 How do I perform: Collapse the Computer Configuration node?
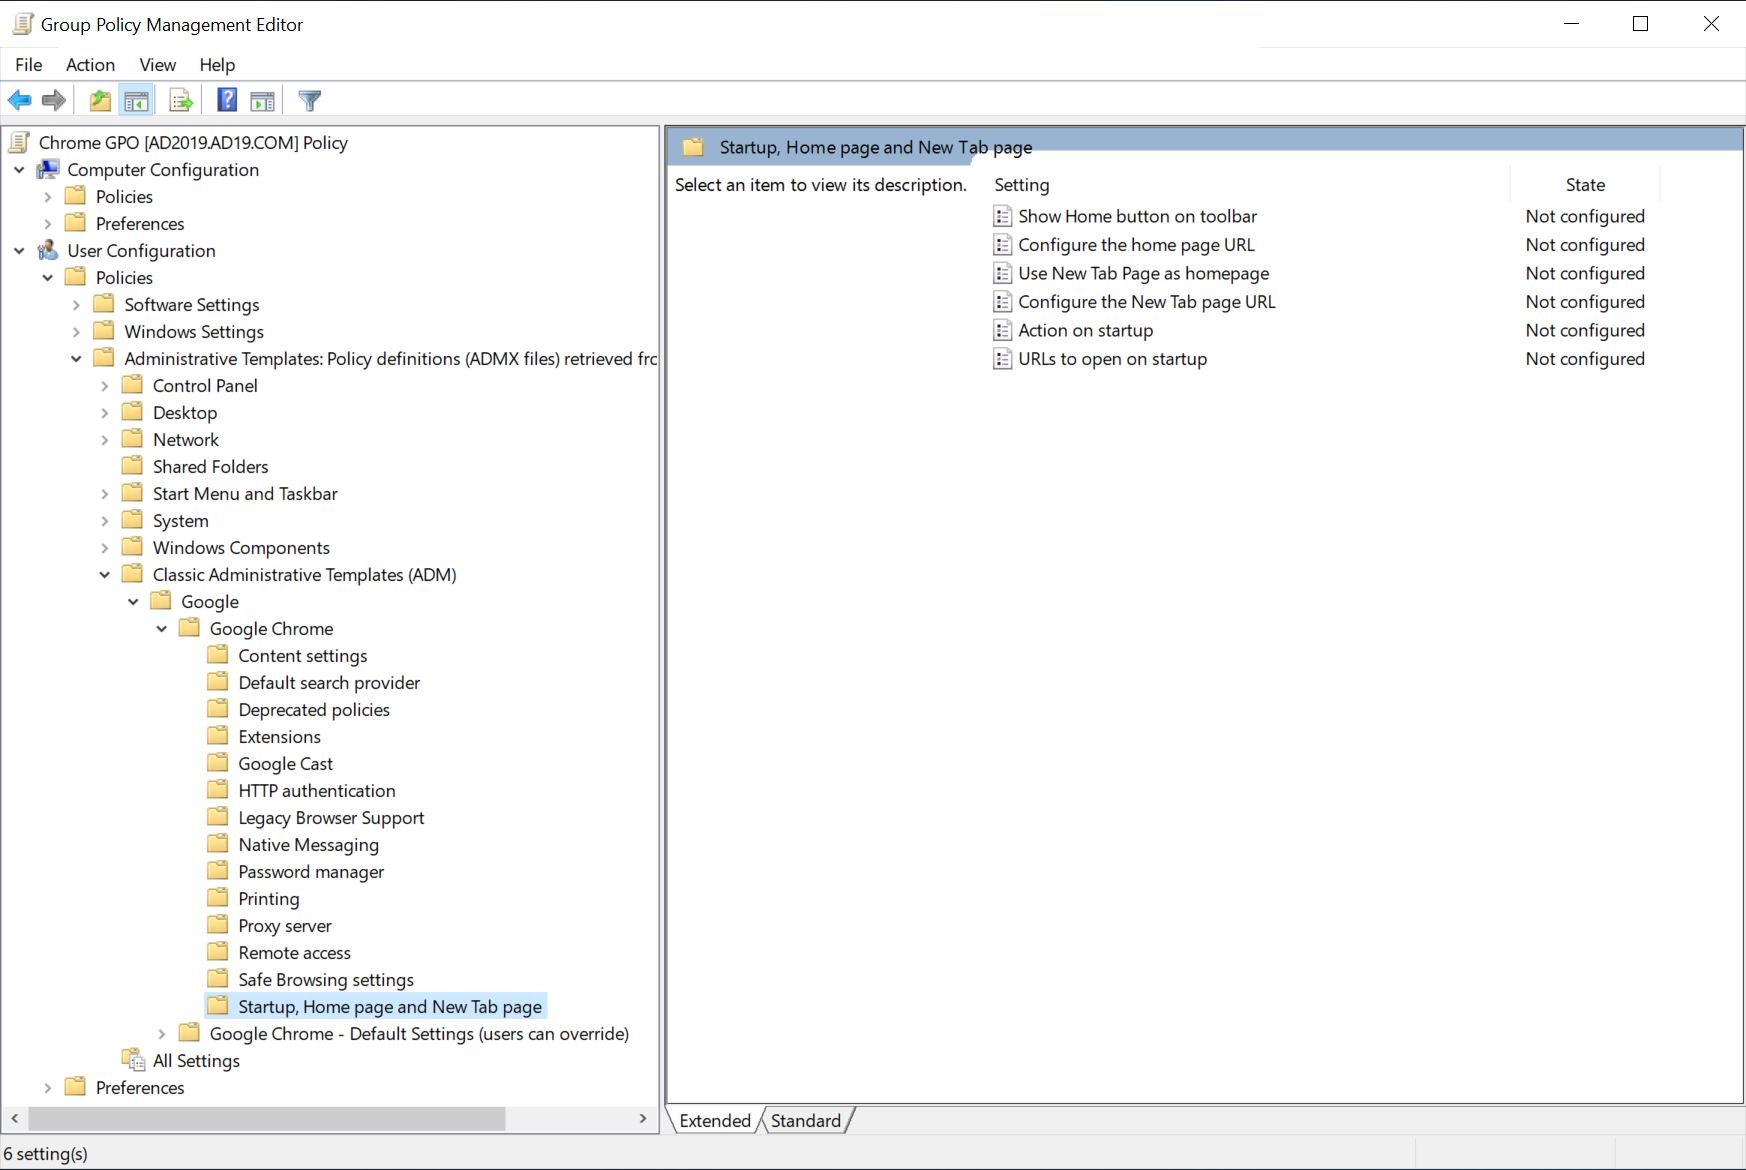click(x=19, y=170)
